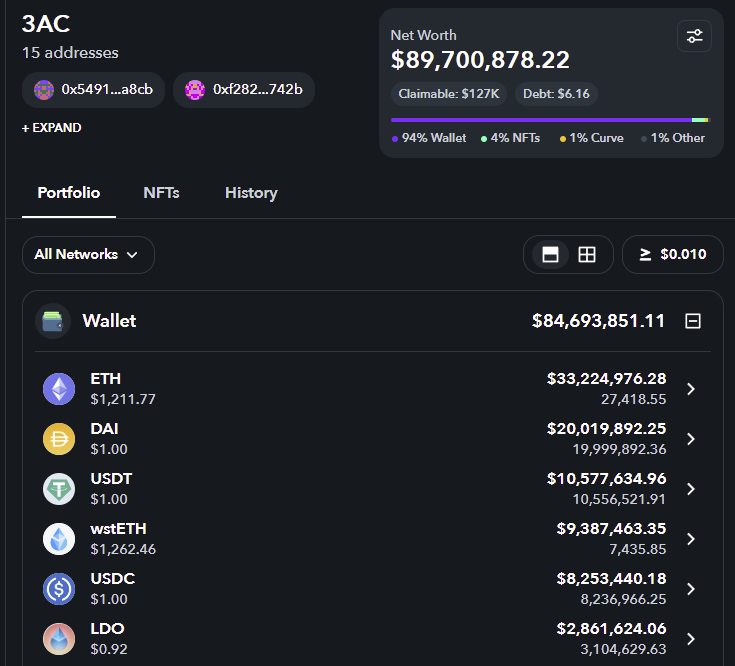Click the LDO value $2,861,624.06
The height and width of the screenshot is (666, 735).
(611, 629)
